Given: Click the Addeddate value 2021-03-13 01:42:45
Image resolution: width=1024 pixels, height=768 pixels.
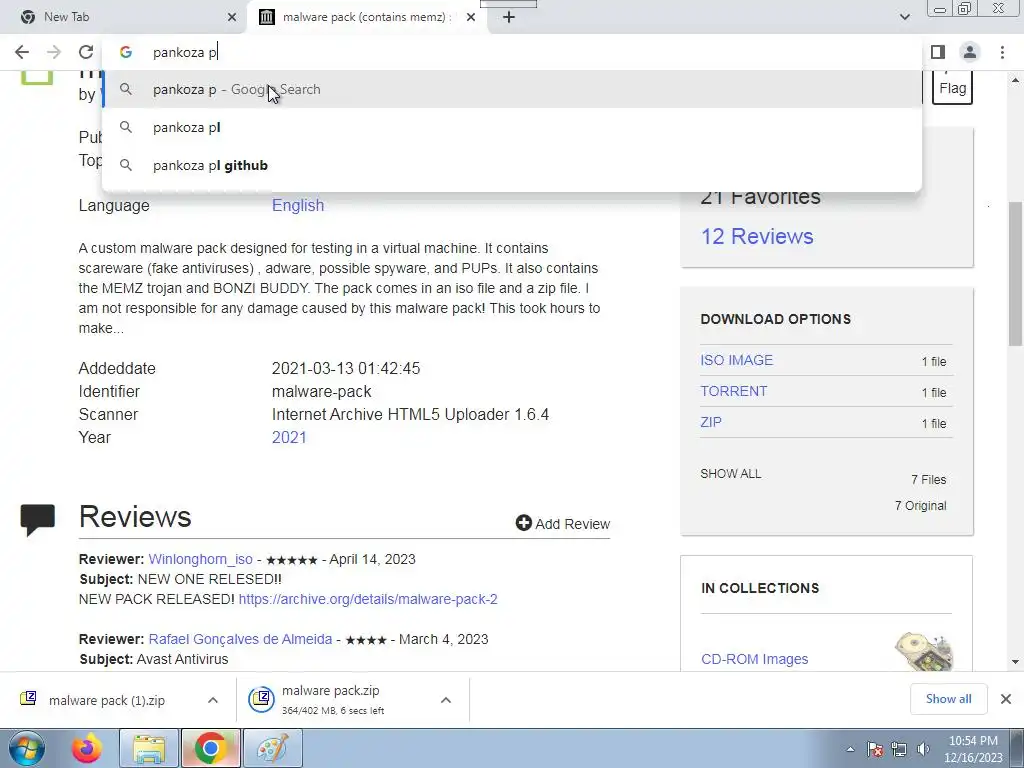Looking at the screenshot, I should pos(345,368).
